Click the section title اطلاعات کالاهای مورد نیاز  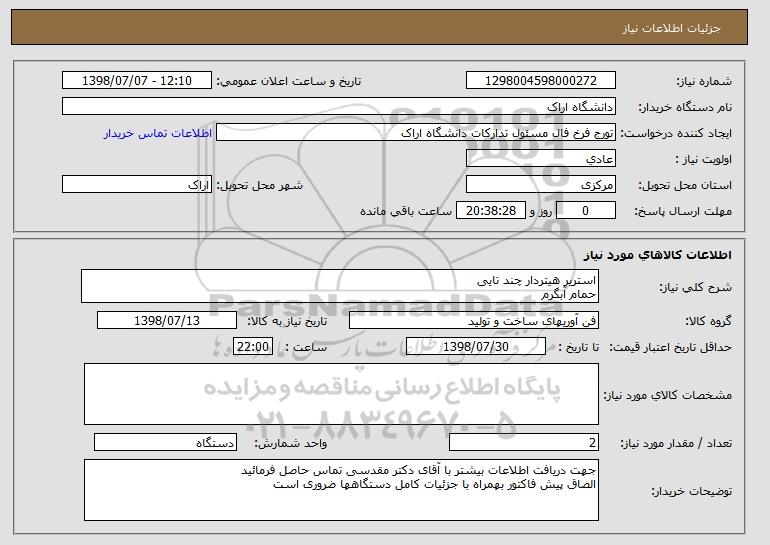click(658, 254)
